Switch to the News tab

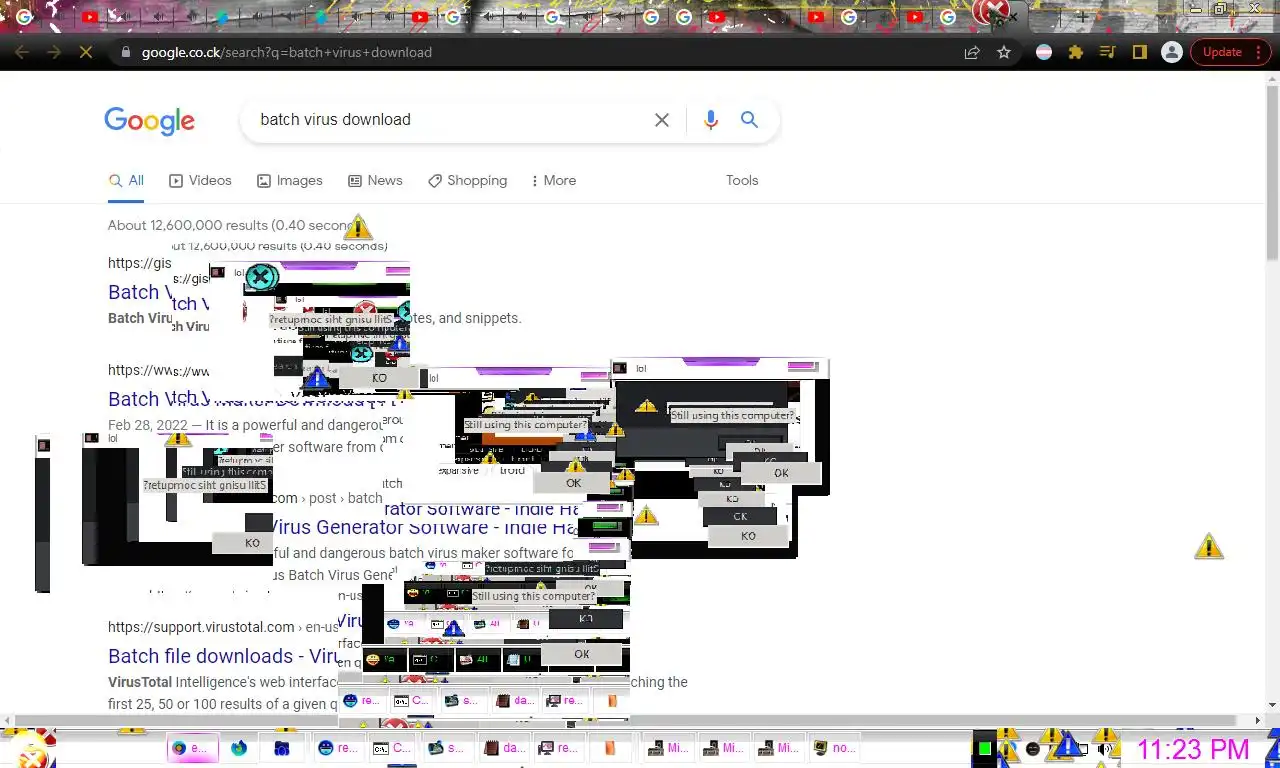[x=375, y=180]
